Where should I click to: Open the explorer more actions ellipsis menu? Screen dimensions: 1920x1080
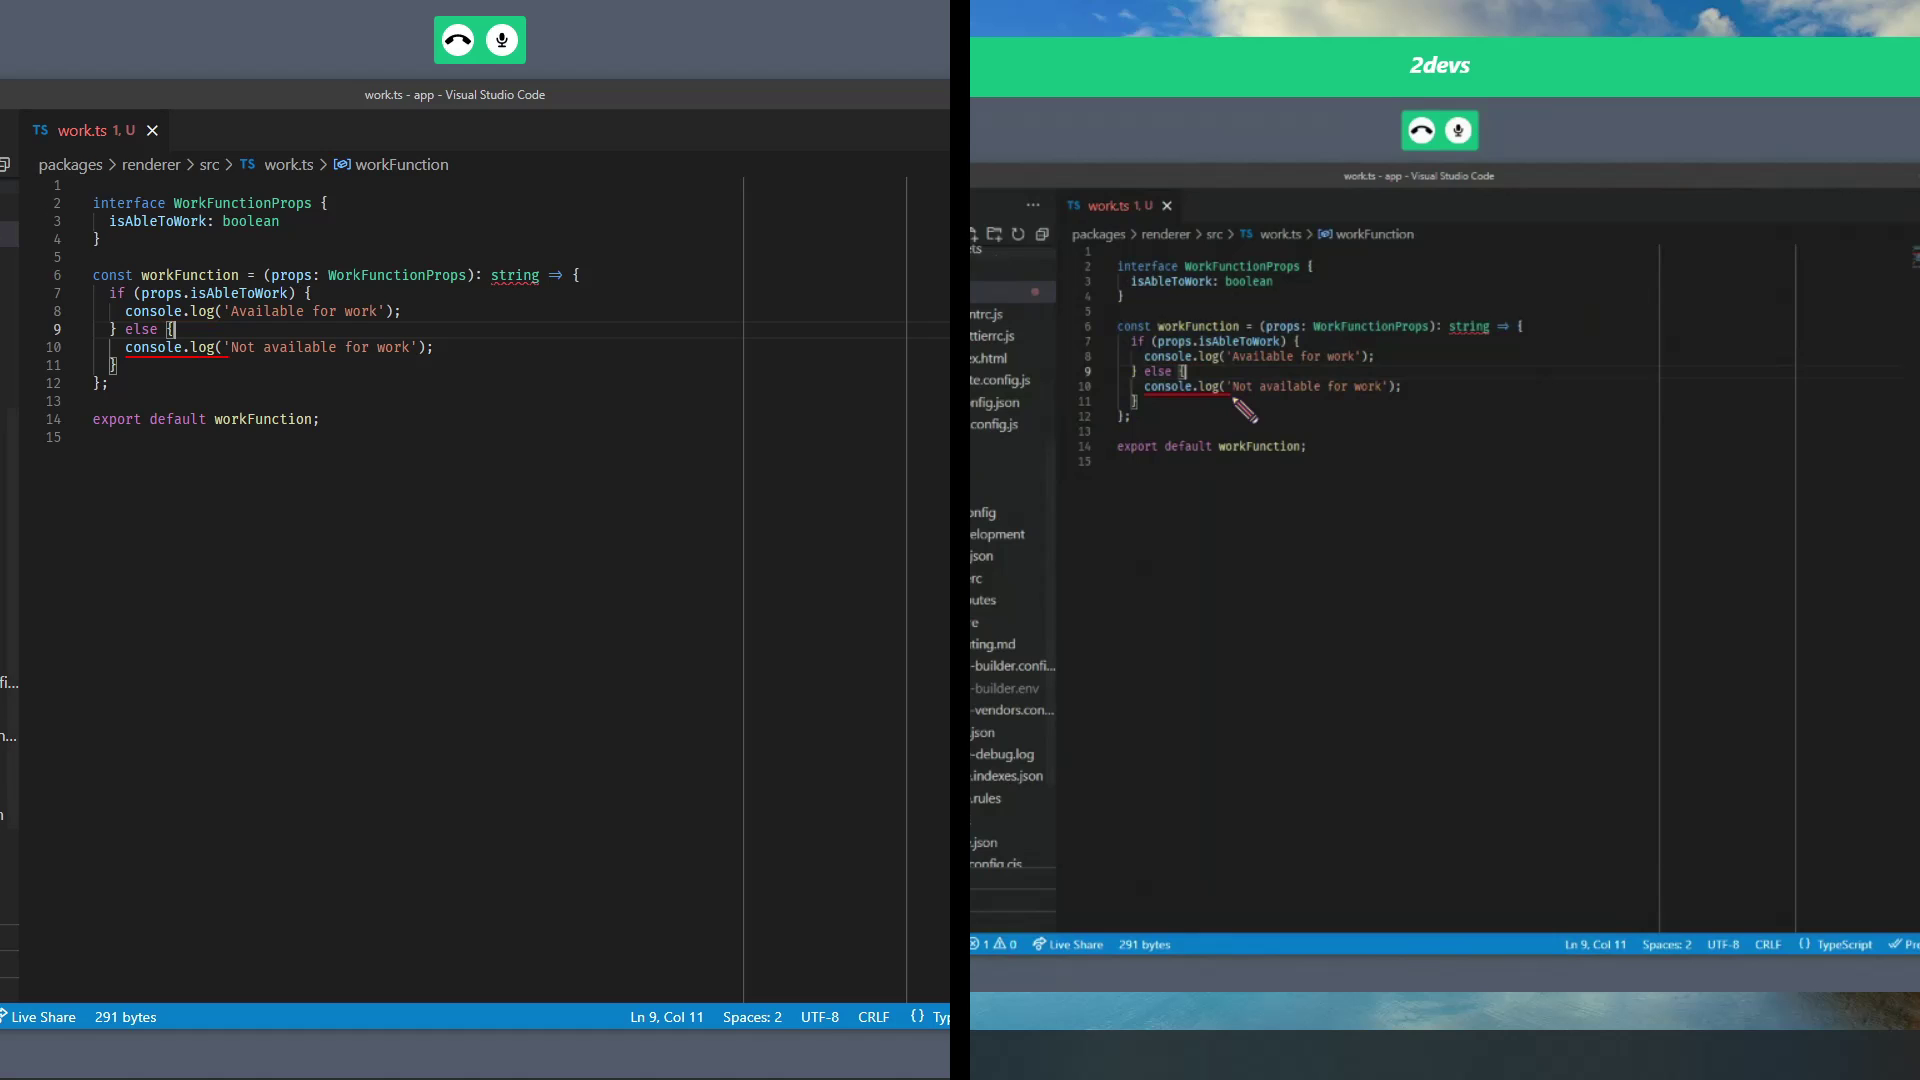1033,205
